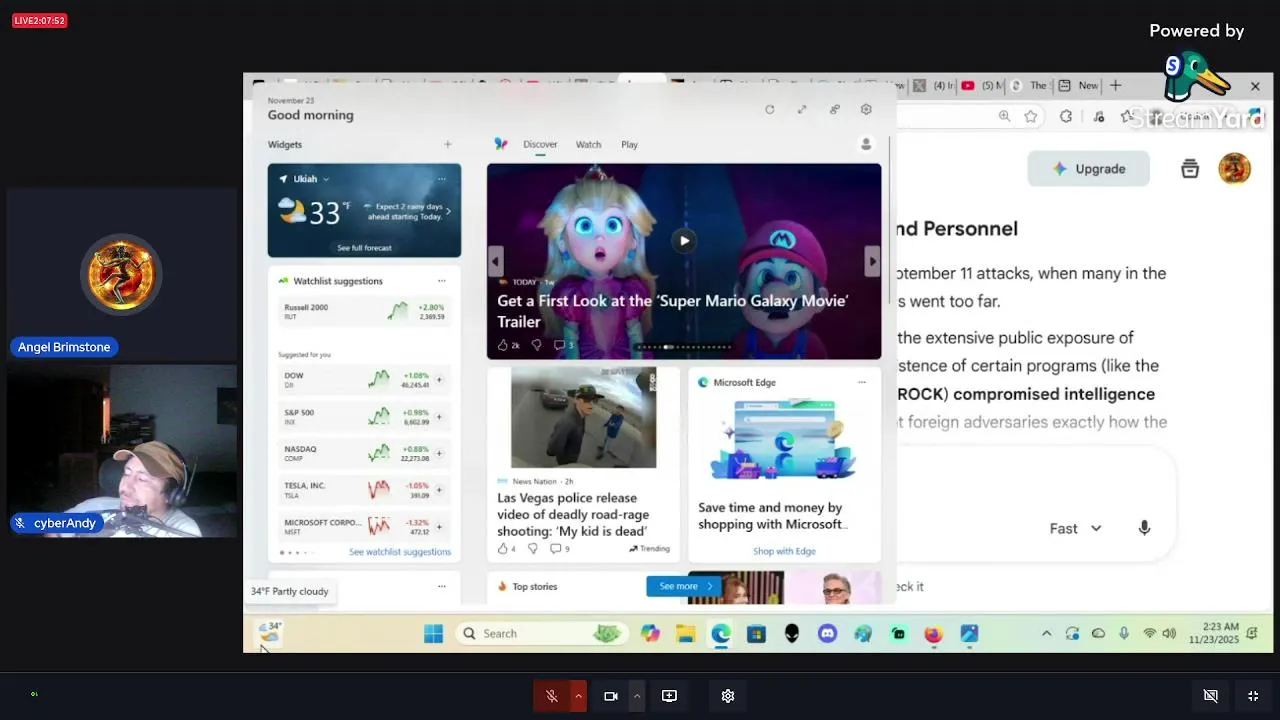Click See full forecast link
Viewport: 1280px width, 720px height.
(x=364, y=248)
